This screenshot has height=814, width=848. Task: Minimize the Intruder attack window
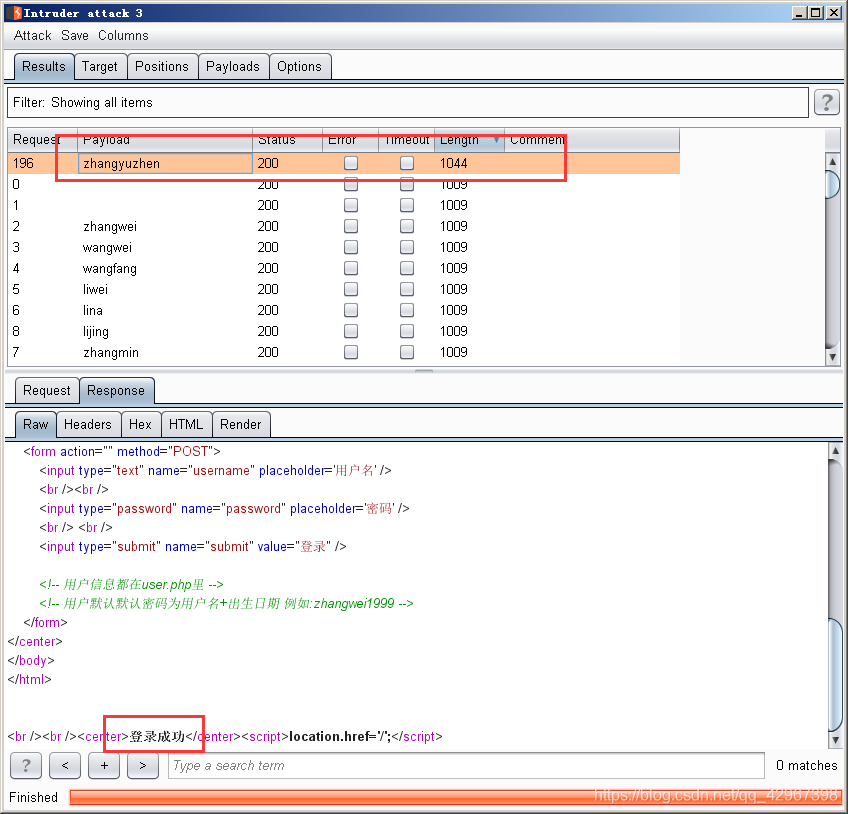coord(799,12)
